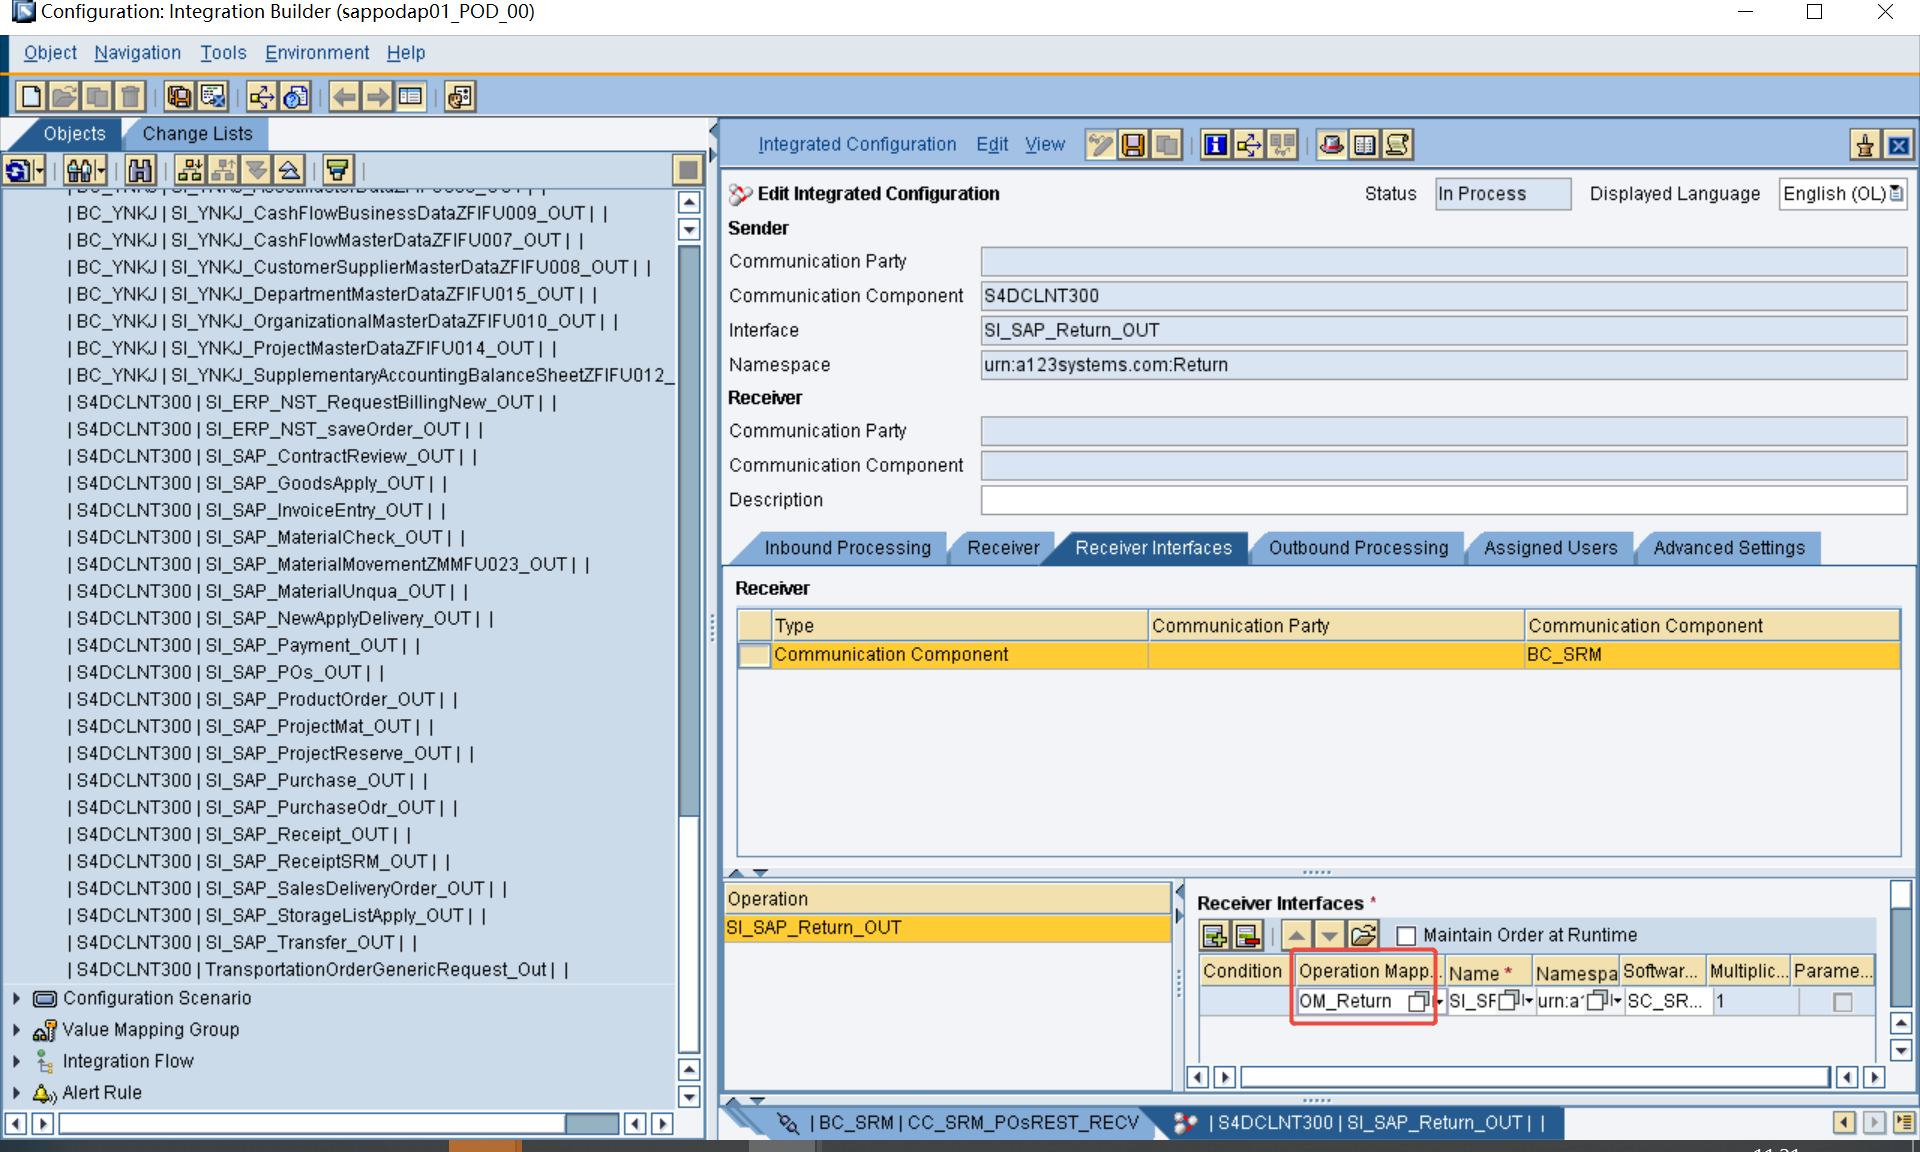
Task: Click the binoculars find icon in the Objects panel
Action: [140, 170]
